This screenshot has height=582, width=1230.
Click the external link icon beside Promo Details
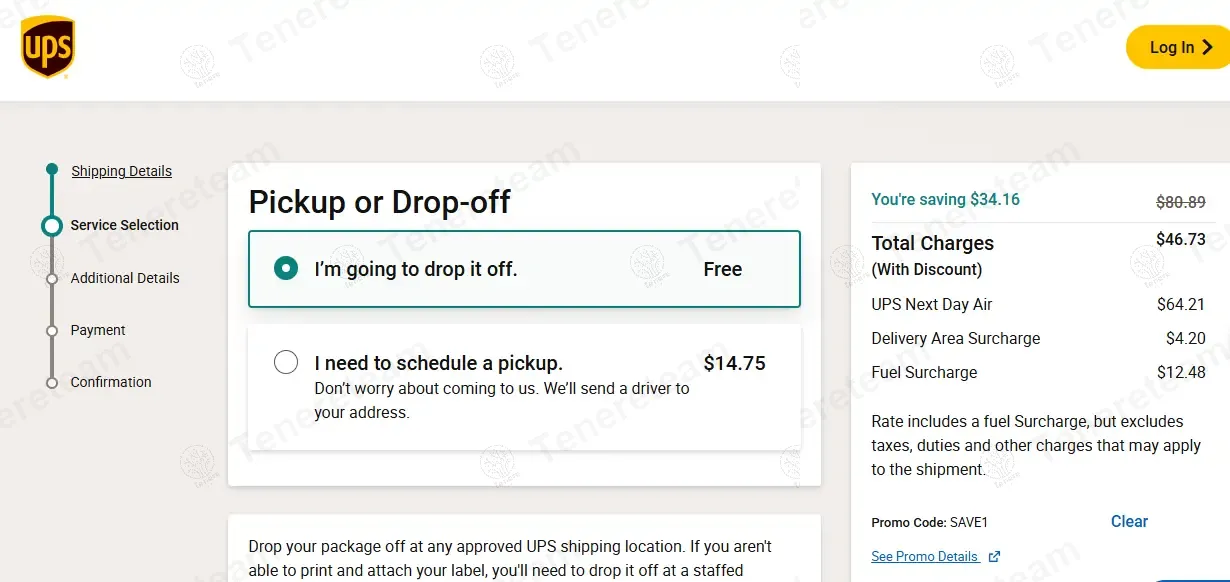tap(994, 557)
